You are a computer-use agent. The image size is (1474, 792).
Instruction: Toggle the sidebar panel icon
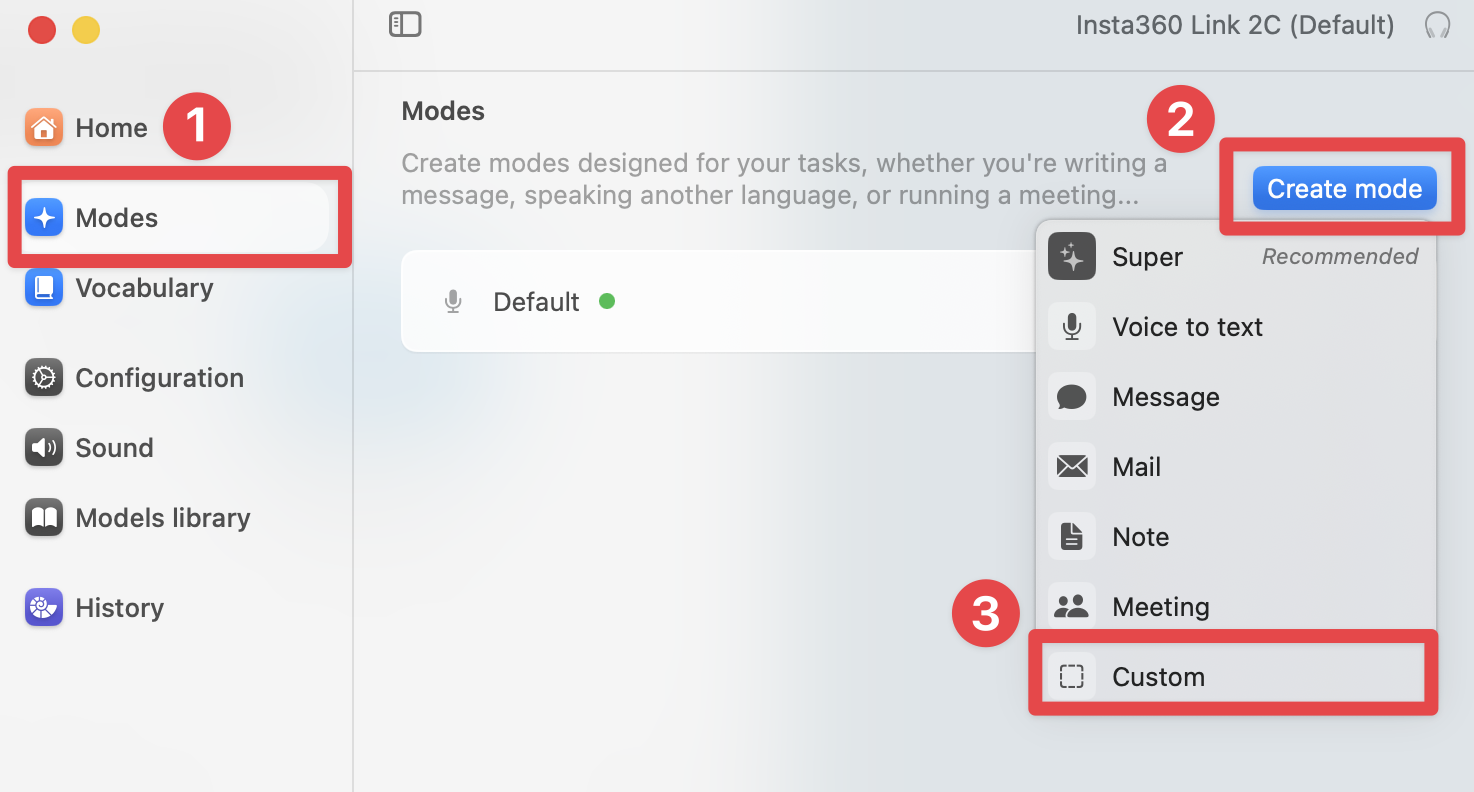pos(405,25)
